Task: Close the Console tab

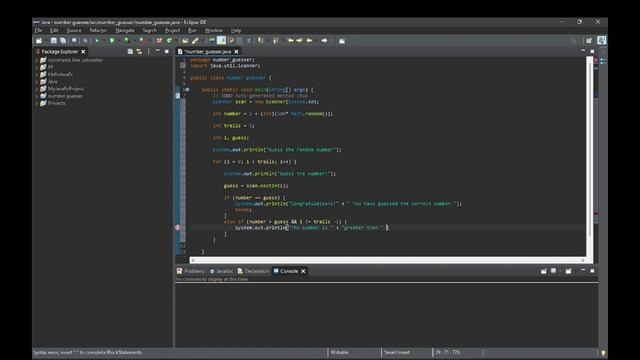Action: click(303, 271)
